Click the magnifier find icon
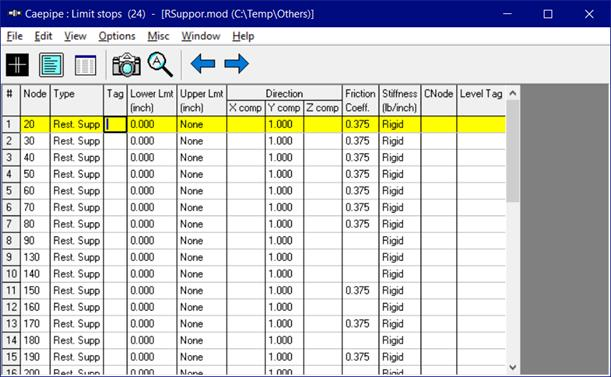 pyautogui.click(x=160, y=64)
